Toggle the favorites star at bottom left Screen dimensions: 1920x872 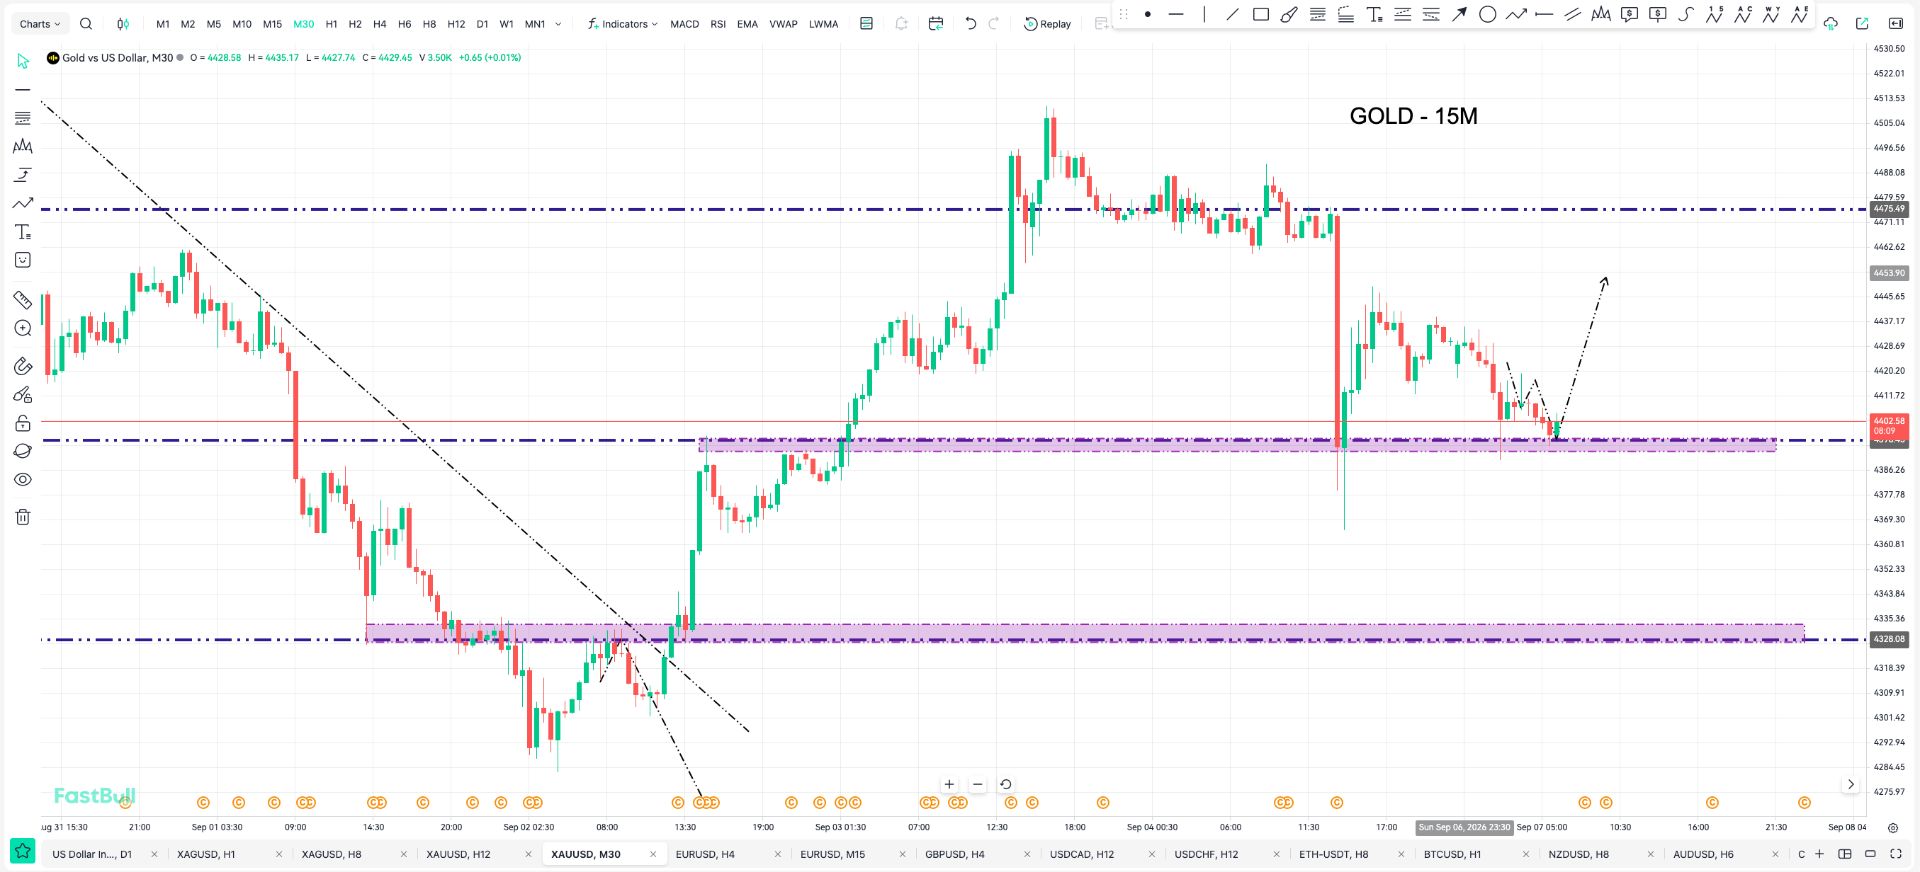click(x=22, y=852)
